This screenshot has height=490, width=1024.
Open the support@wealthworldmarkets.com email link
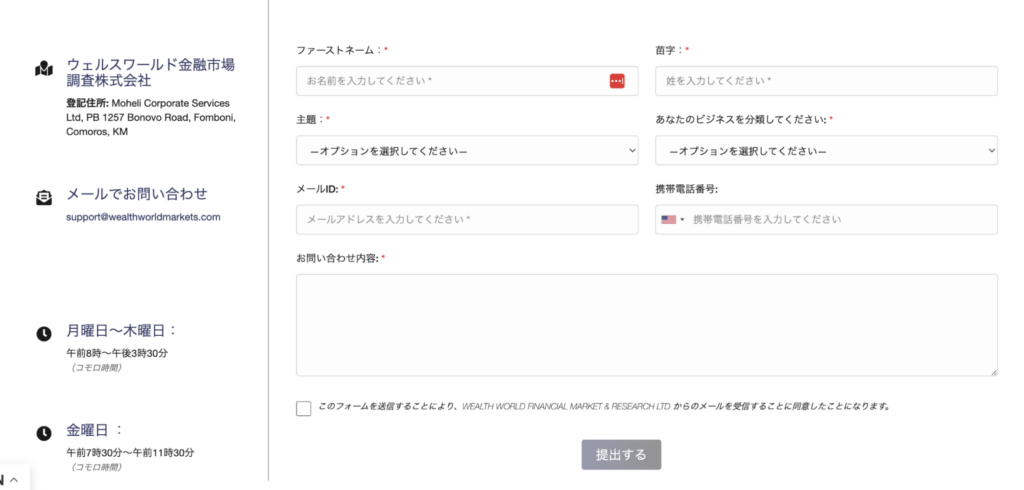[143, 217]
